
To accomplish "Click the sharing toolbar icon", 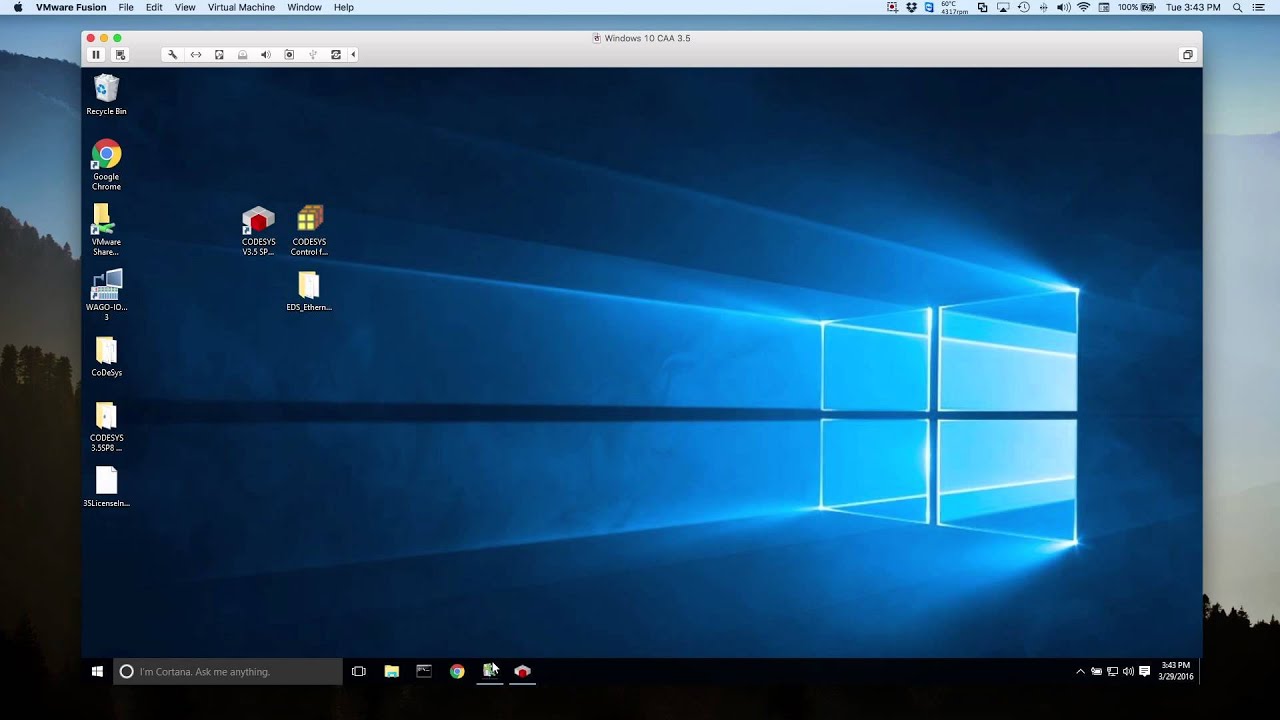I will [336, 55].
